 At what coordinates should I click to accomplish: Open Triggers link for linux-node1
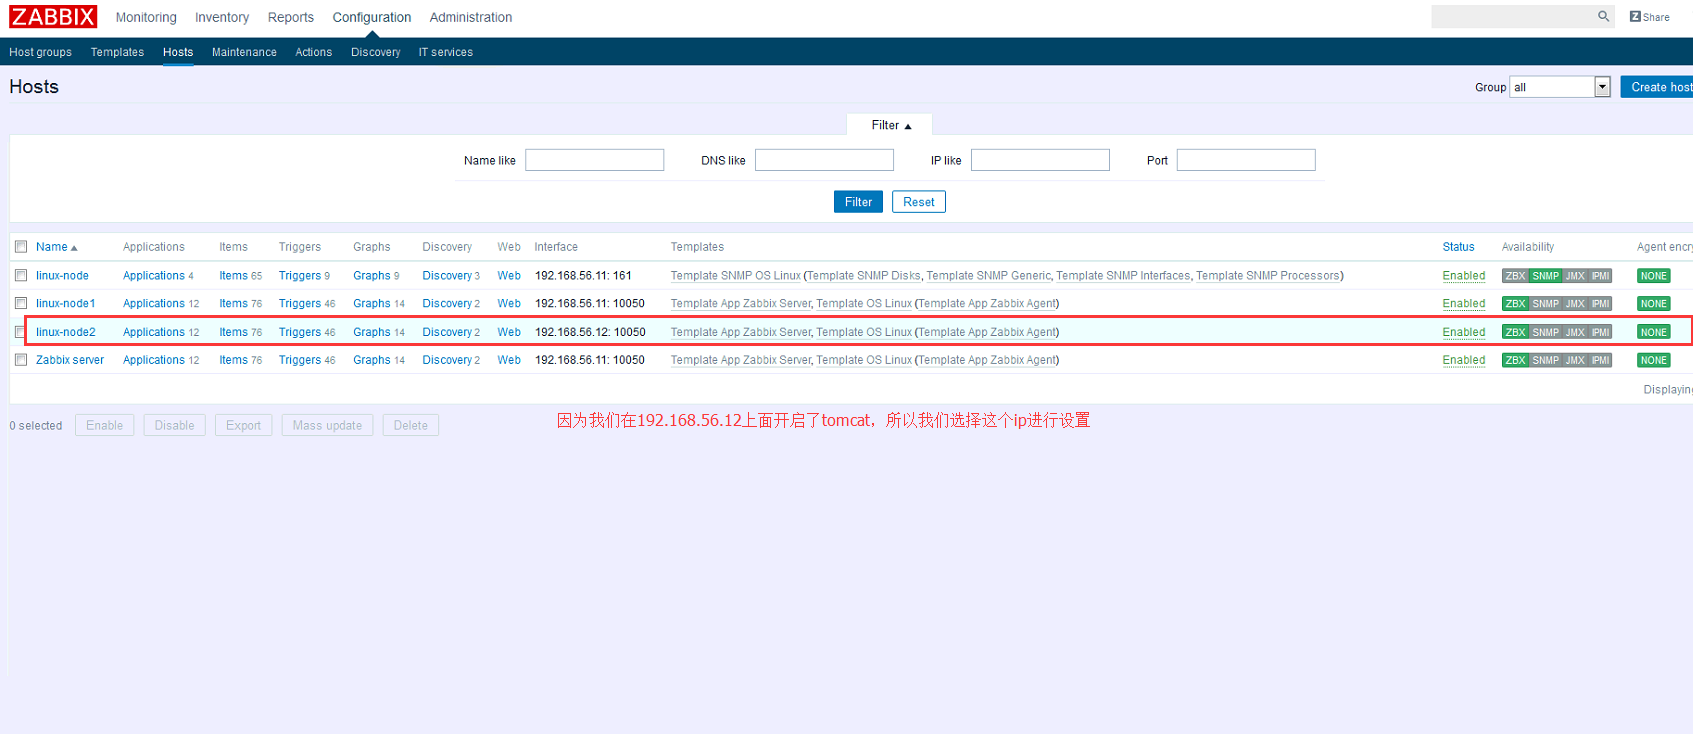[x=300, y=304]
